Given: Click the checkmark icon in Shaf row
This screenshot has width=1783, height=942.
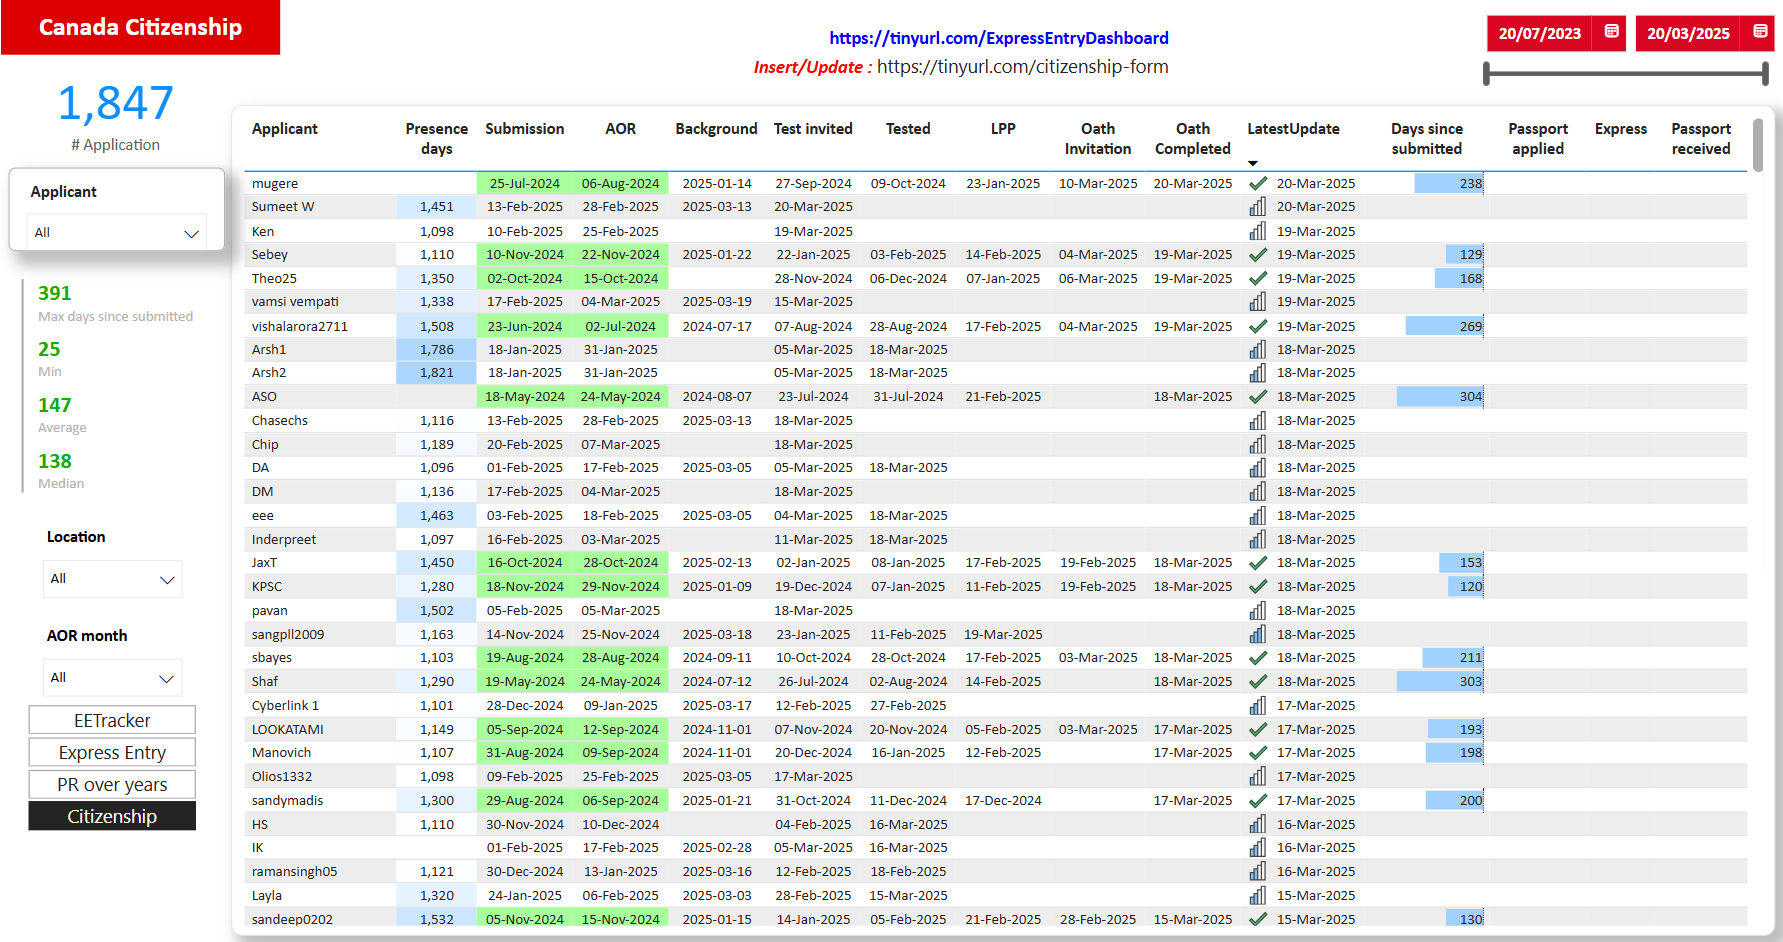Looking at the screenshot, I should pyautogui.click(x=1258, y=681).
